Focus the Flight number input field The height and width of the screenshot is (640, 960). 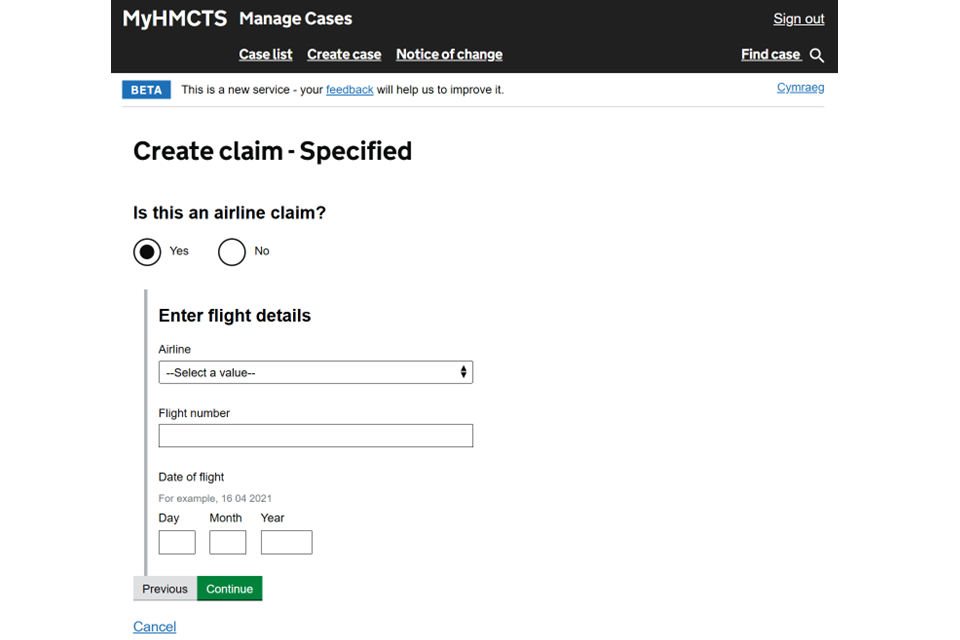pos(315,436)
